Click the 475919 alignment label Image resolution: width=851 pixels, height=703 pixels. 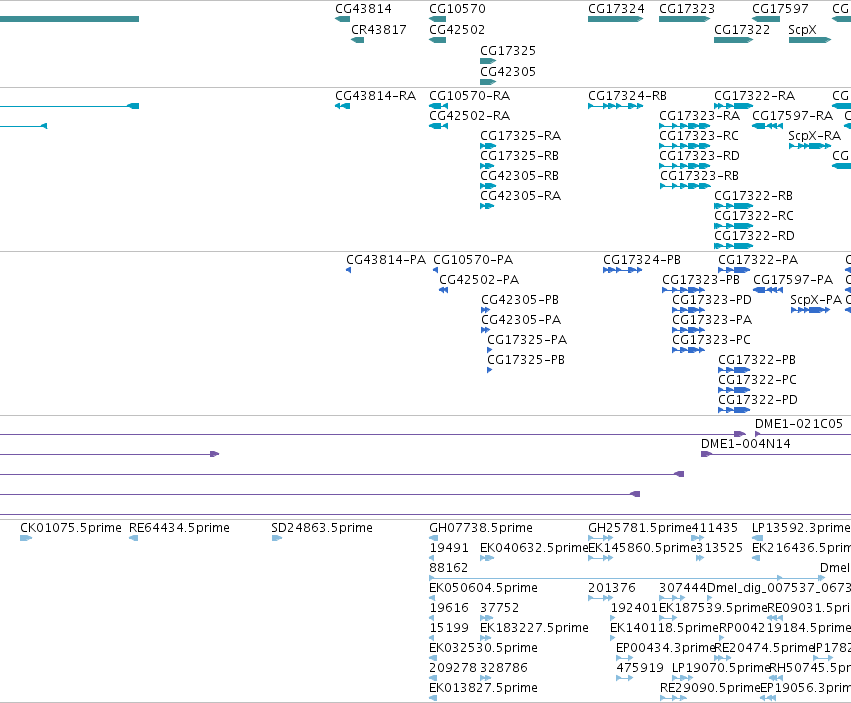point(640,668)
